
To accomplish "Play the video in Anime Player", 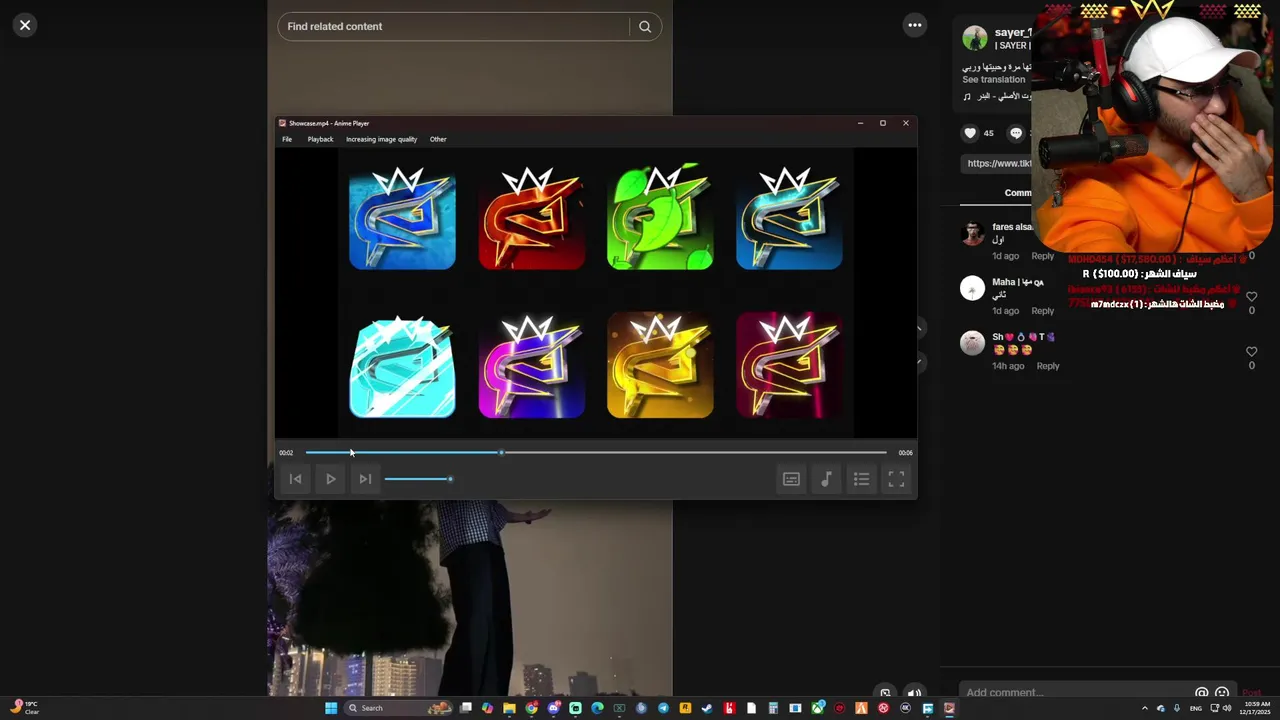I will click(x=330, y=479).
